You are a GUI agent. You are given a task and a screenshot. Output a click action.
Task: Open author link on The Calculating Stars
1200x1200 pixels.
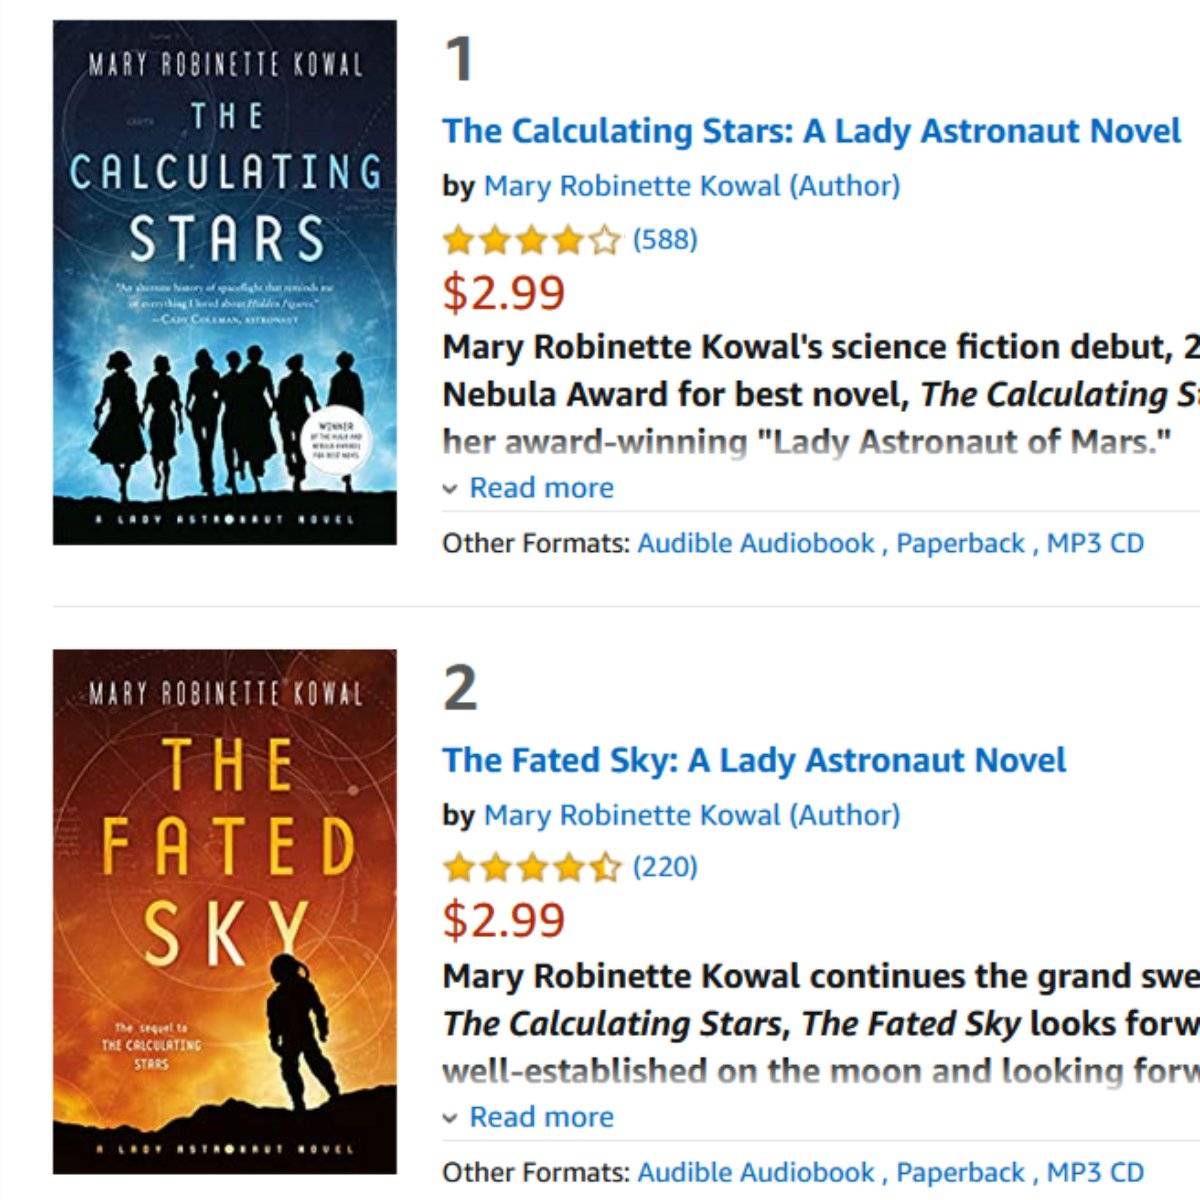(x=691, y=186)
